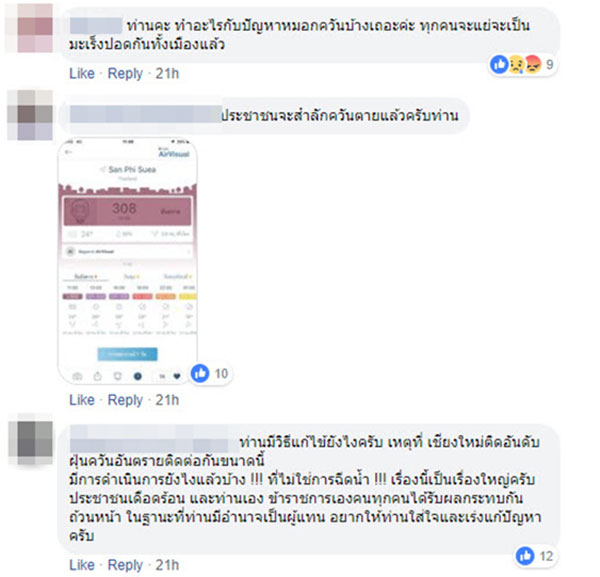Reply to the comment with 9 reactions

[125, 73]
